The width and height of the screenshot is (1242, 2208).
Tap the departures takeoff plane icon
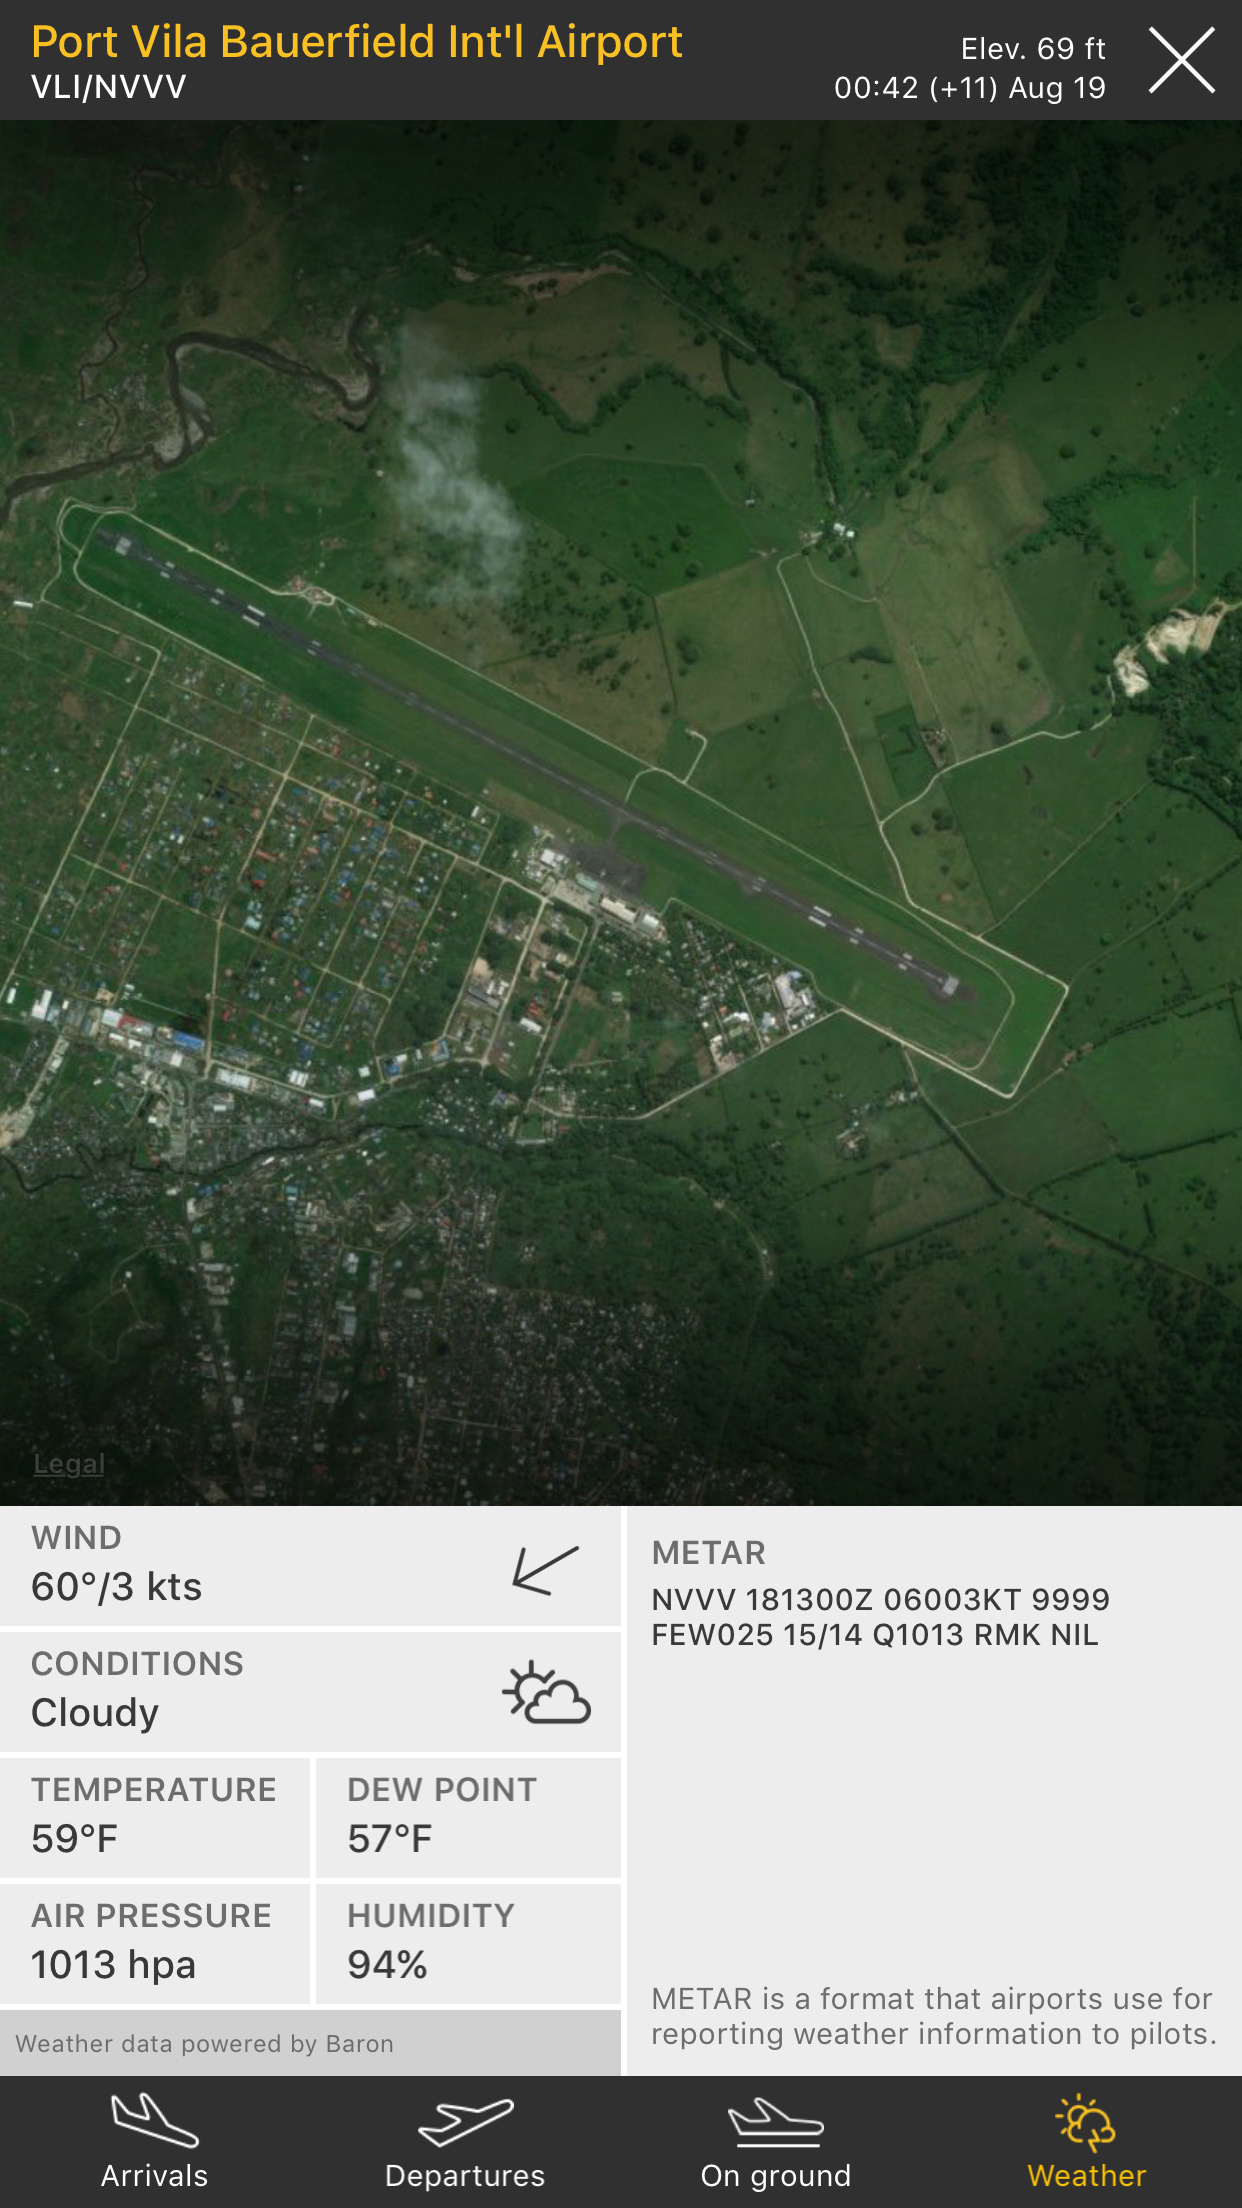point(465,2122)
